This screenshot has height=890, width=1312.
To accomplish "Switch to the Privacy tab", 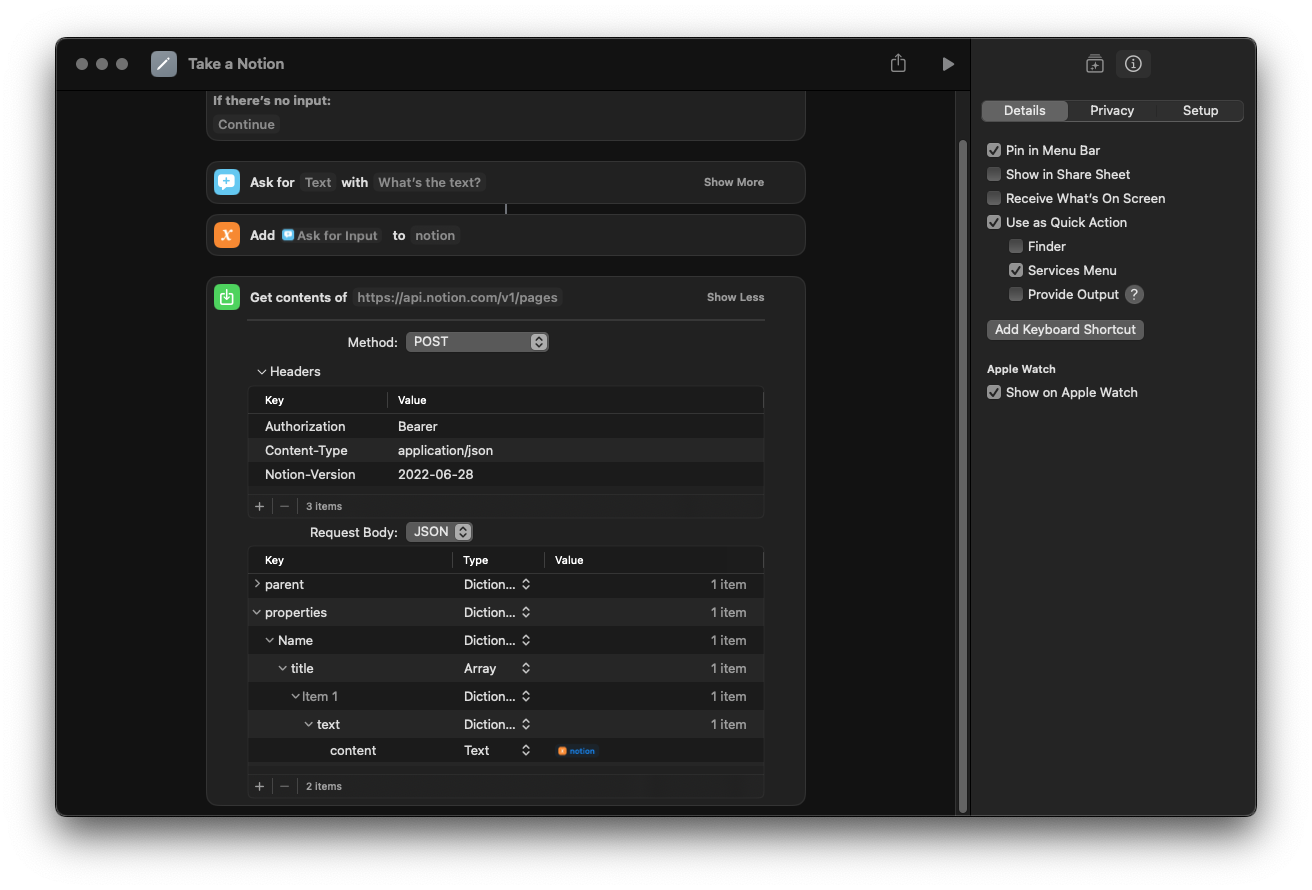I will [x=1112, y=111].
